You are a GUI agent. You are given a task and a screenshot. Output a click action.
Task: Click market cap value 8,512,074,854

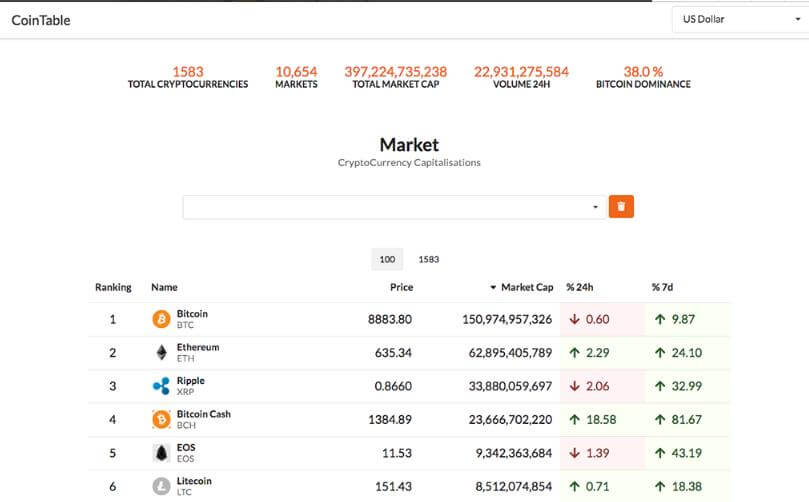514,486
